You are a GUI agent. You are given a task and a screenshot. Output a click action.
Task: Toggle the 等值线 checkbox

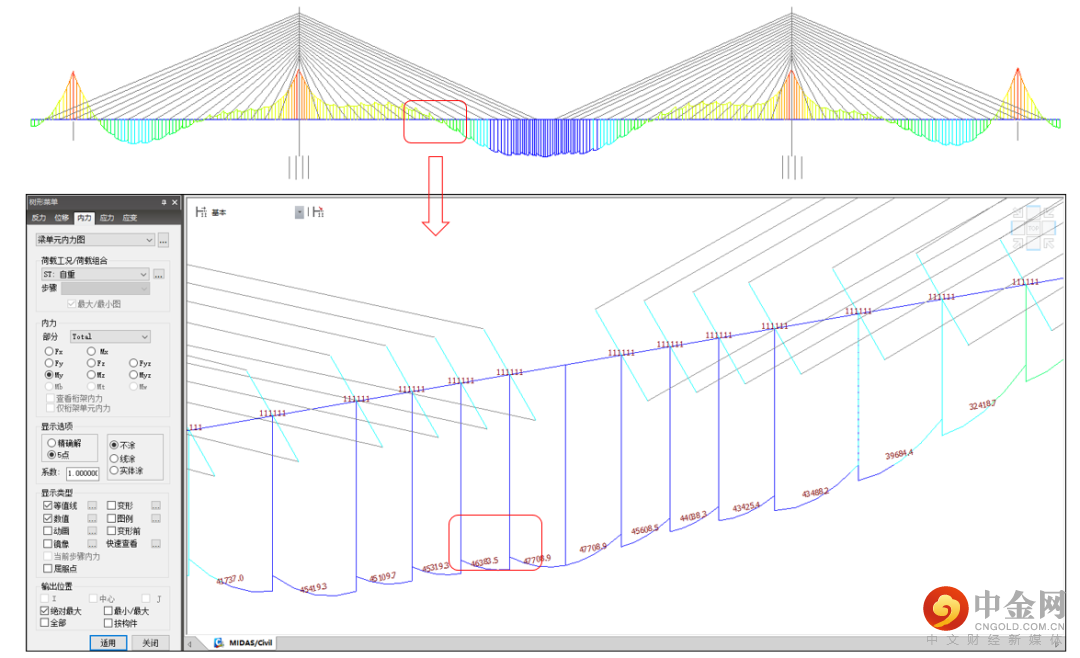tap(48, 506)
